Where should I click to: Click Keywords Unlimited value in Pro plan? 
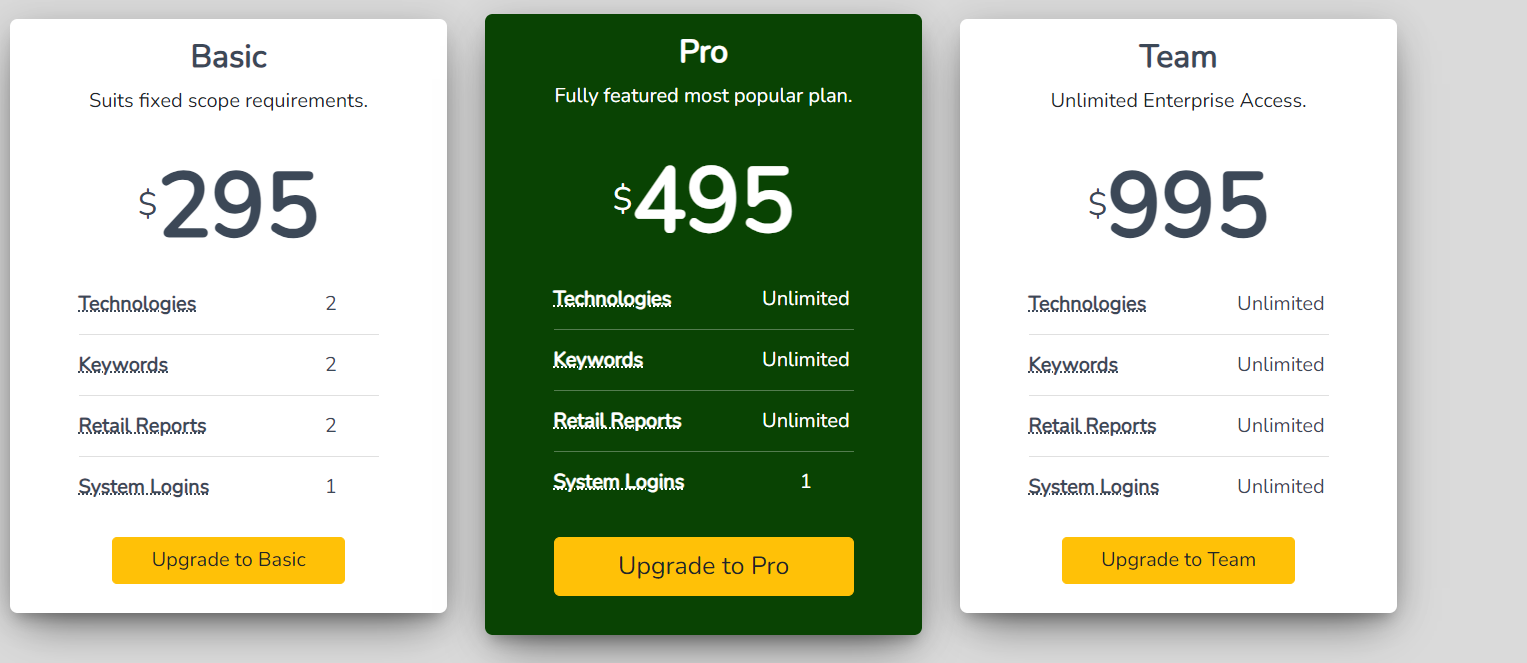(x=806, y=360)
